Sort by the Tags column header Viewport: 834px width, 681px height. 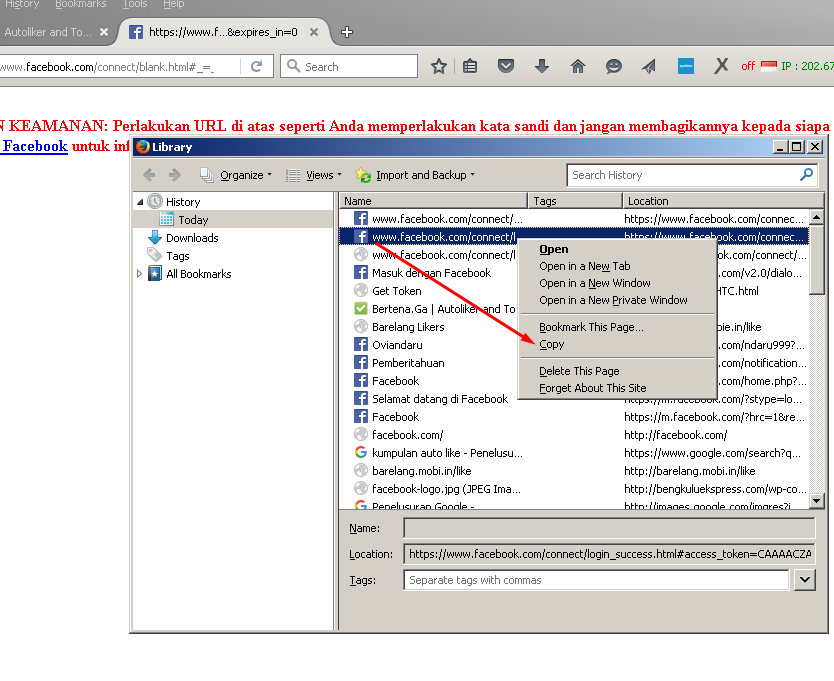click(x=575, y=201)
